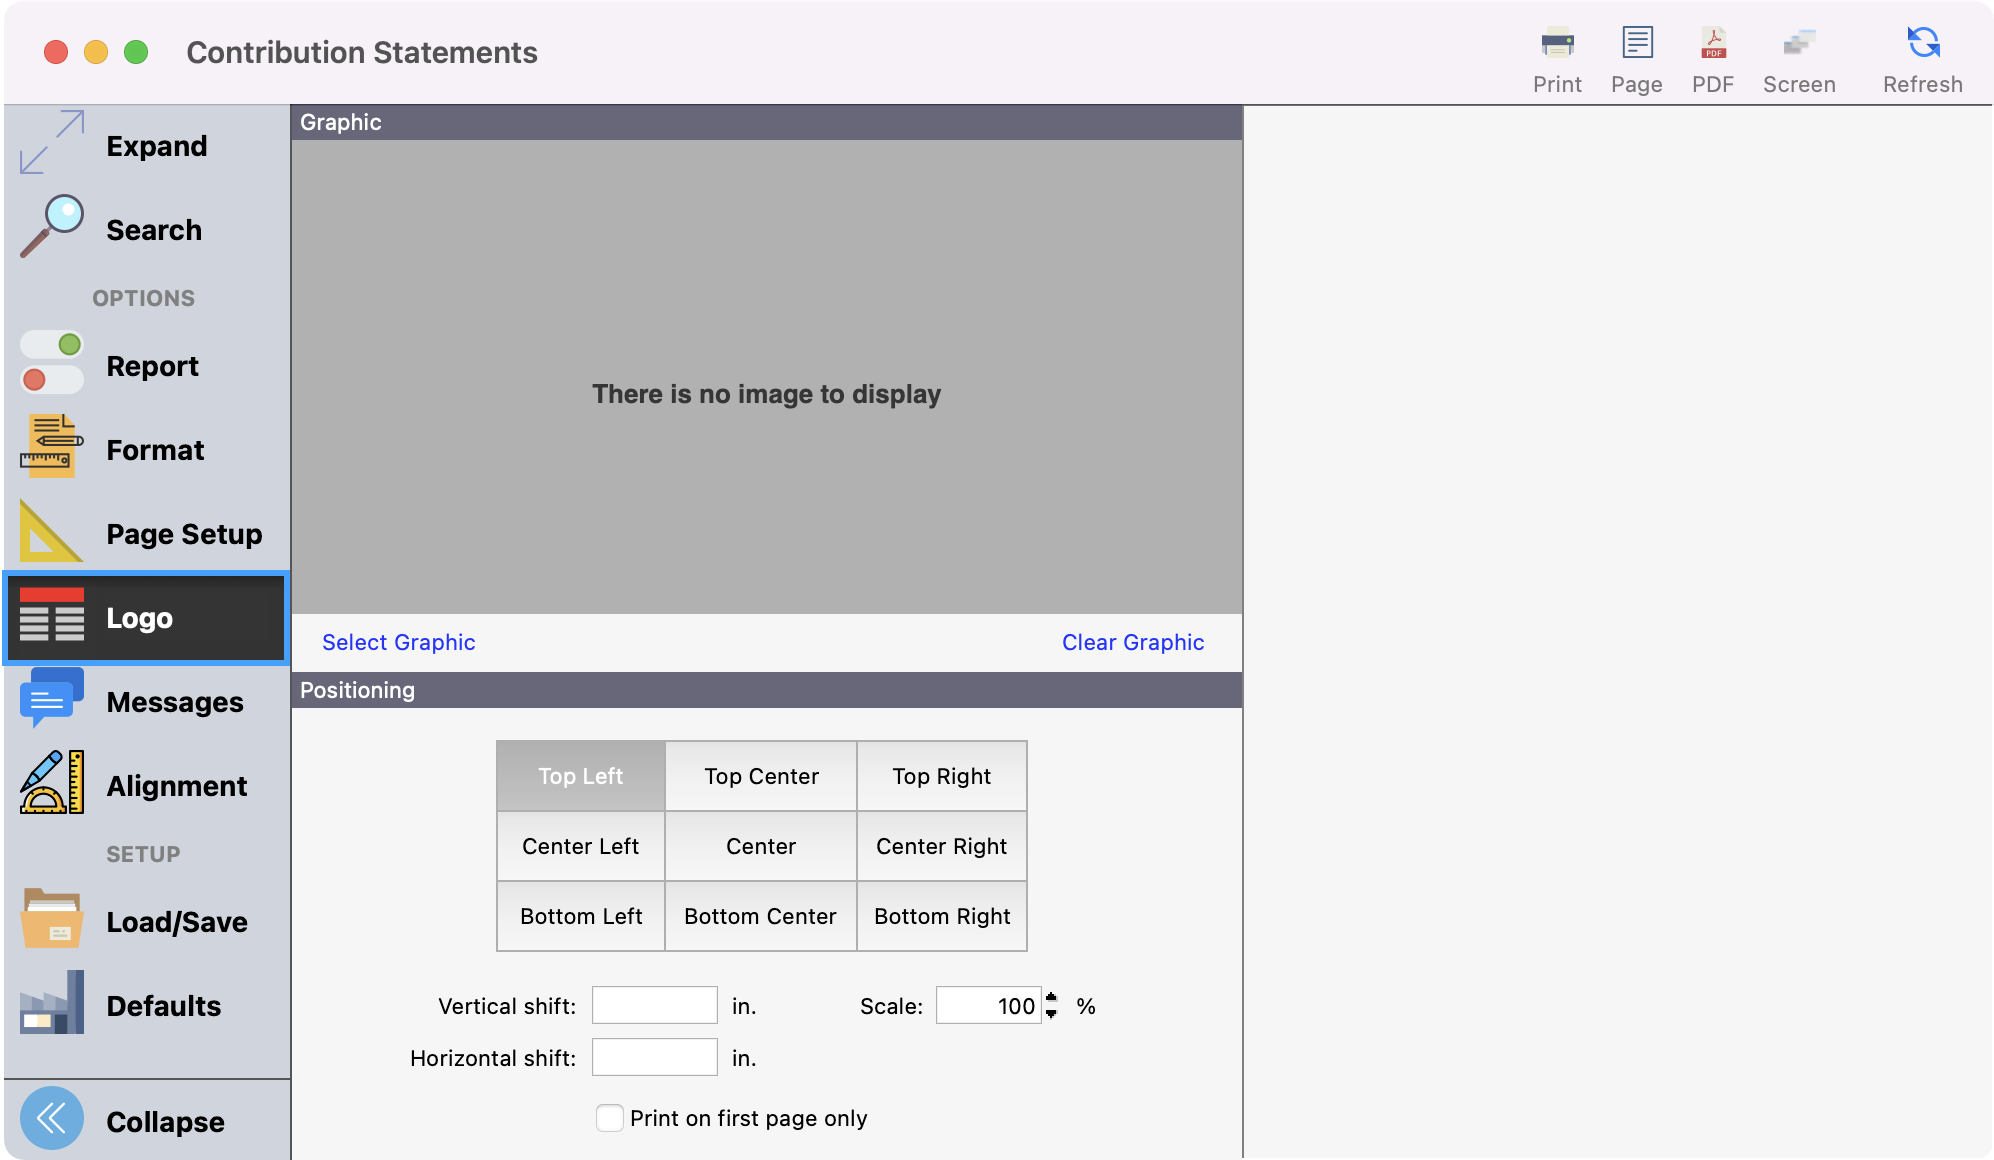Increase Scale with the stepper arrow
The width and height of the screenshot is (1994, 1160).
1051,997
